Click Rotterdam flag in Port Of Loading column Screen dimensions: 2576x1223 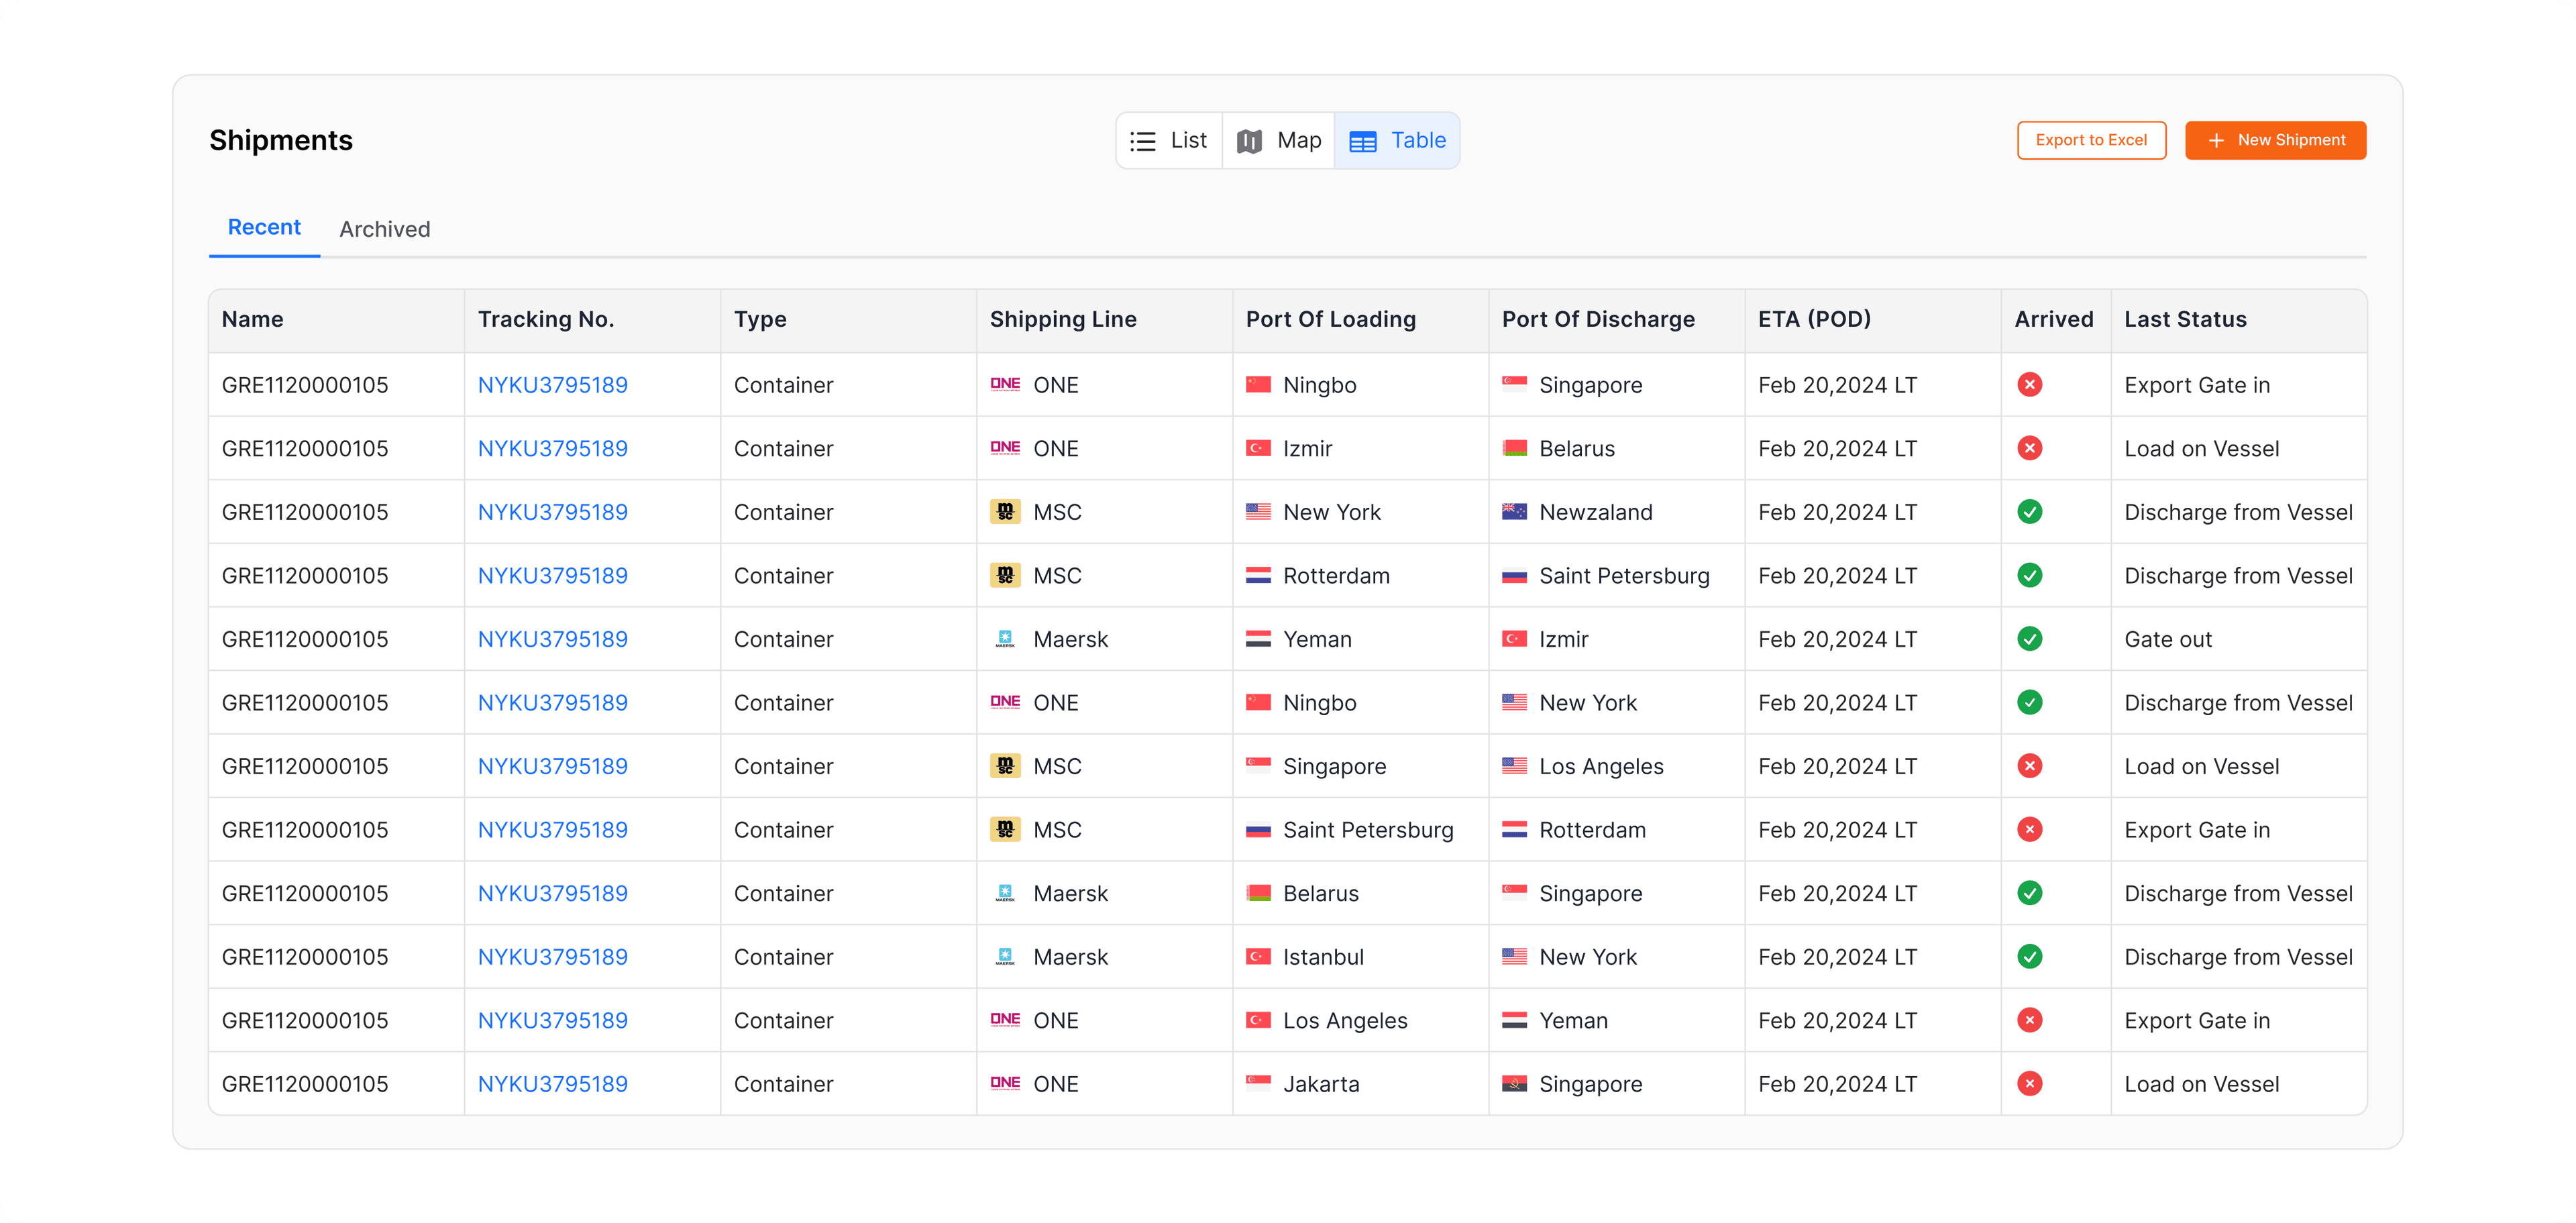coord(1258,575)
